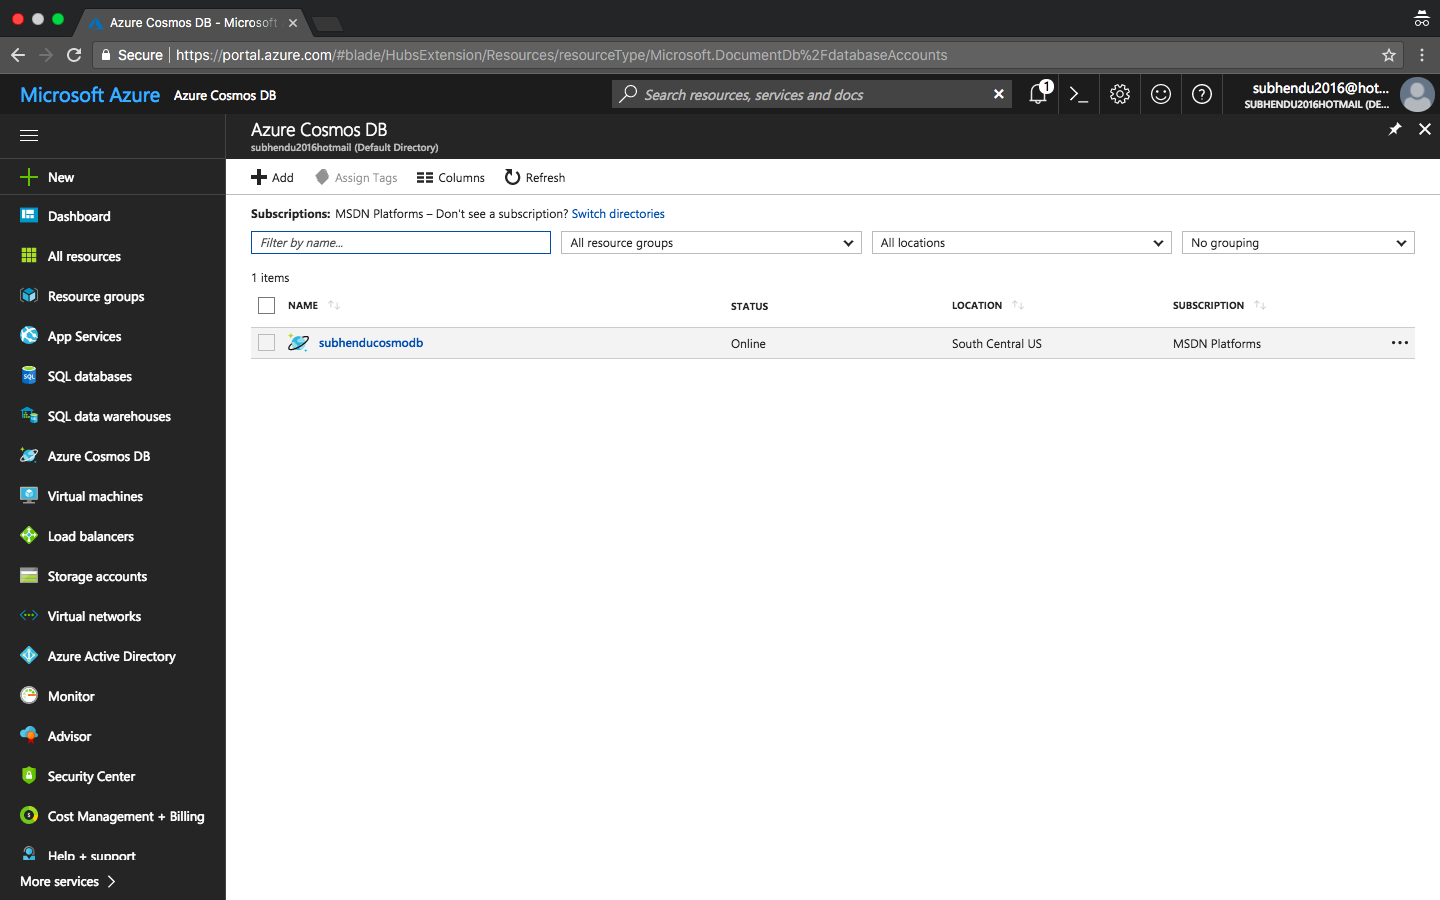1440x900 pixels.
Task: Click the Refresh button
Action: coord(535,177)
